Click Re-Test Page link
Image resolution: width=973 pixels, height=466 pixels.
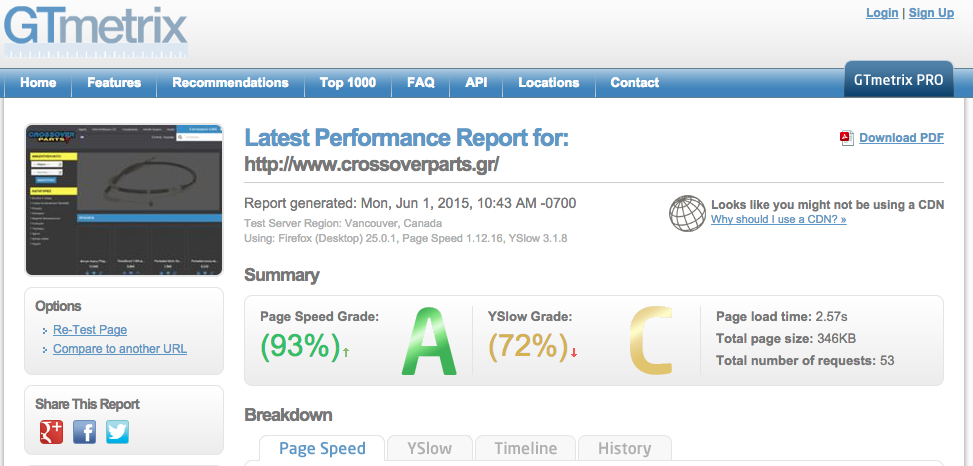(x=90, y=330)
